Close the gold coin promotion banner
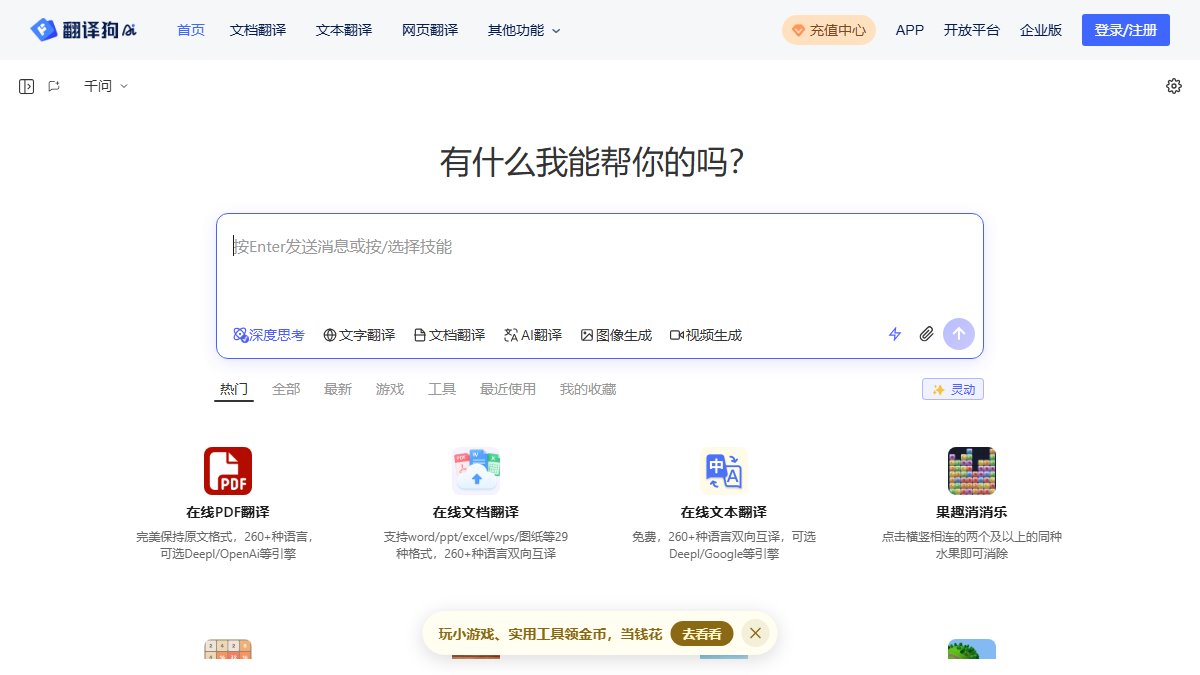Image resolution: width=1200 pixels, height=675 pixels. [x=755, y=633]
